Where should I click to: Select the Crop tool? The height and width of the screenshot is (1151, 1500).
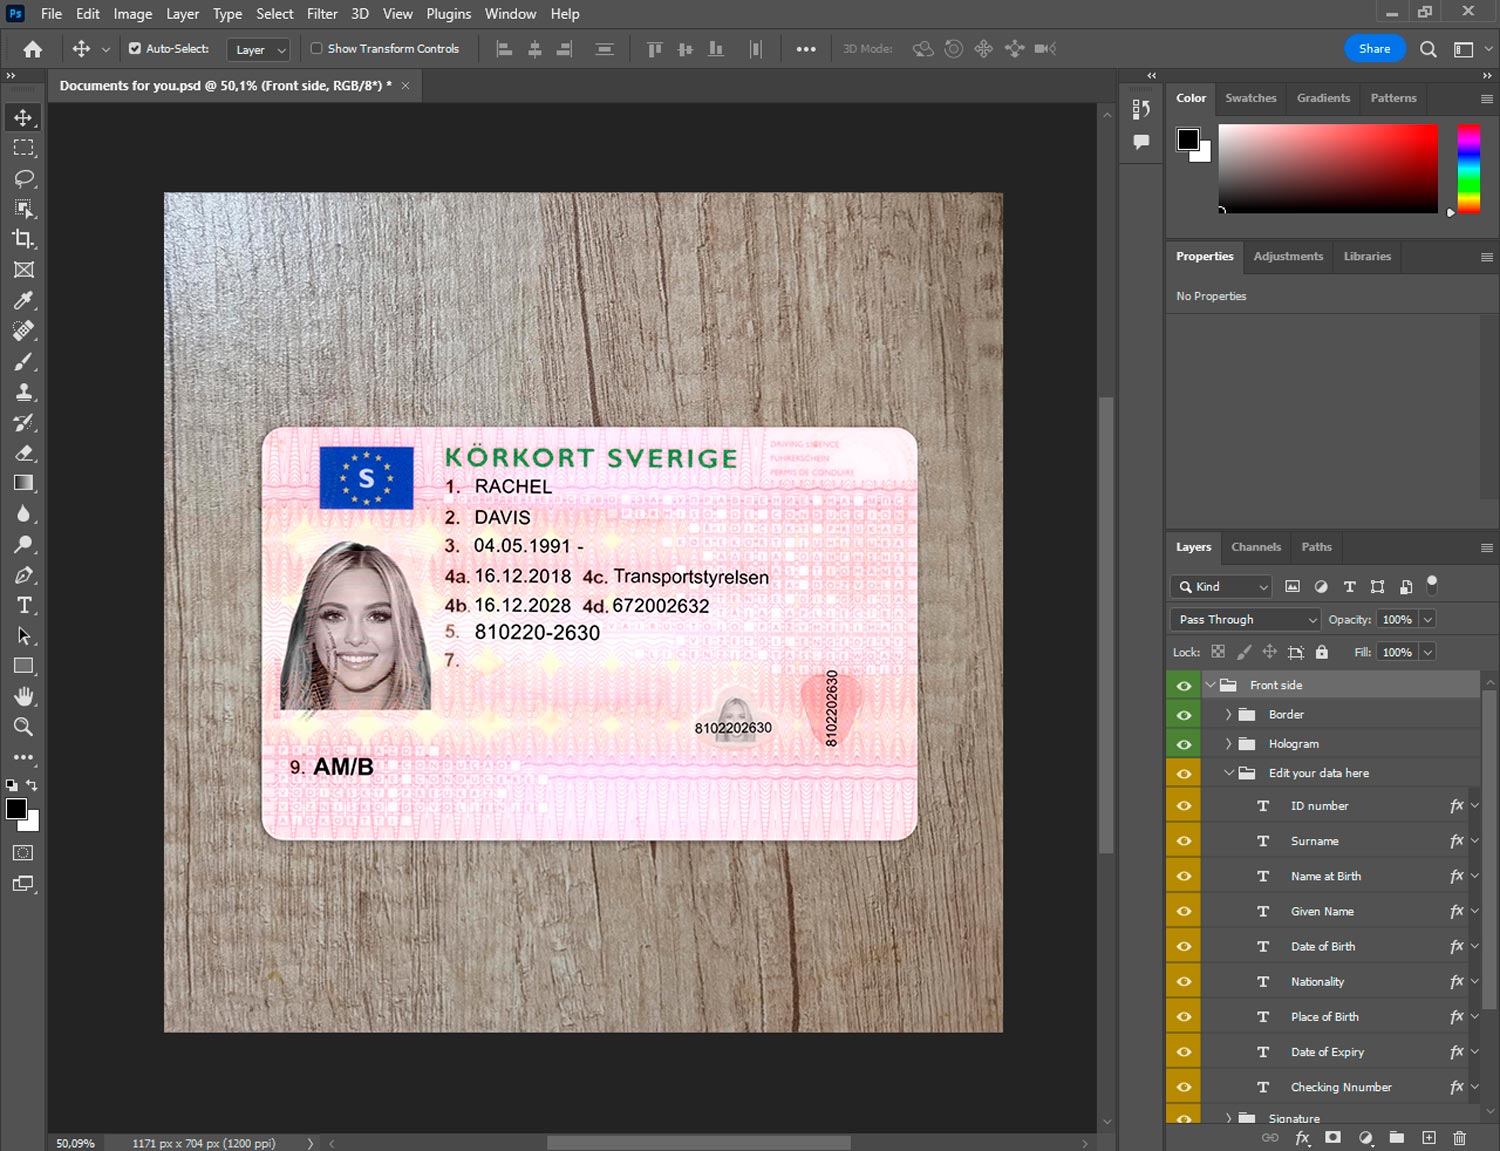pos(23,239)
